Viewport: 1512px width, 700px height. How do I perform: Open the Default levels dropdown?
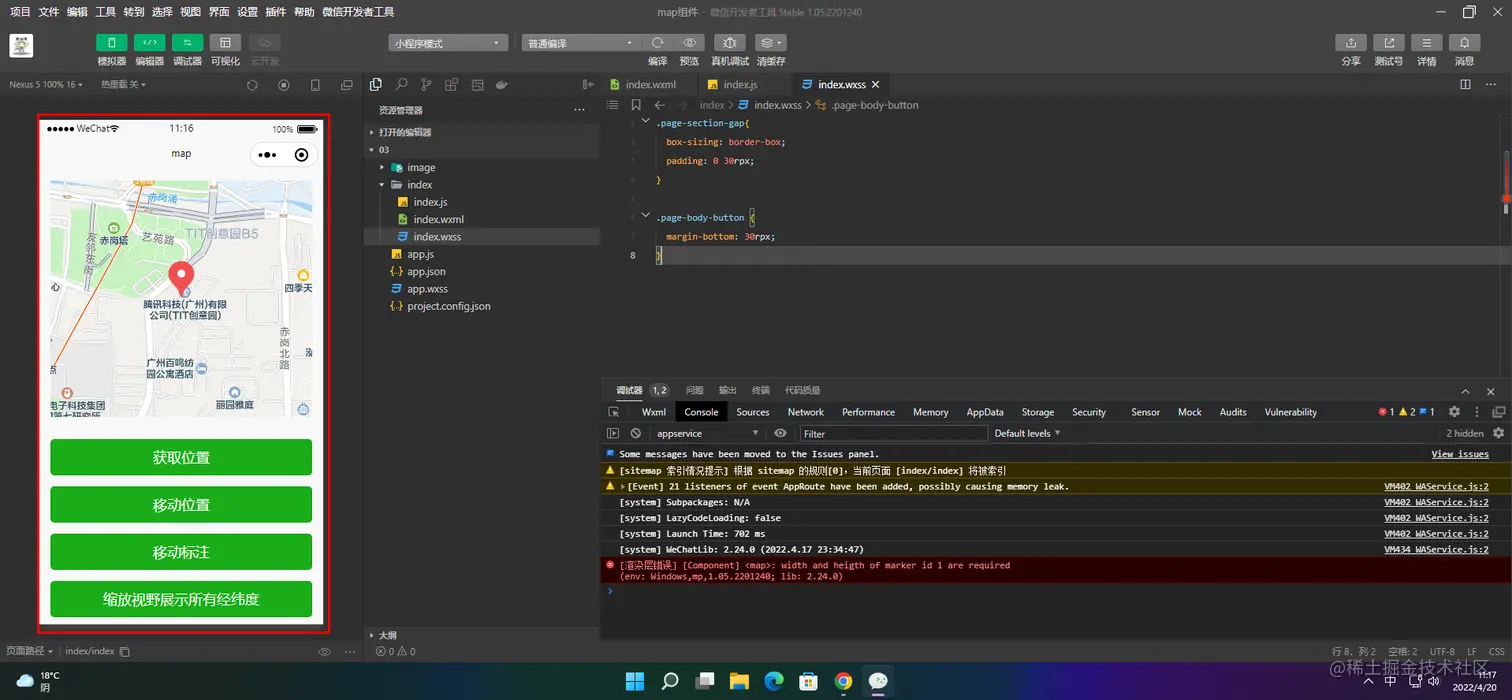point(1027,433)
